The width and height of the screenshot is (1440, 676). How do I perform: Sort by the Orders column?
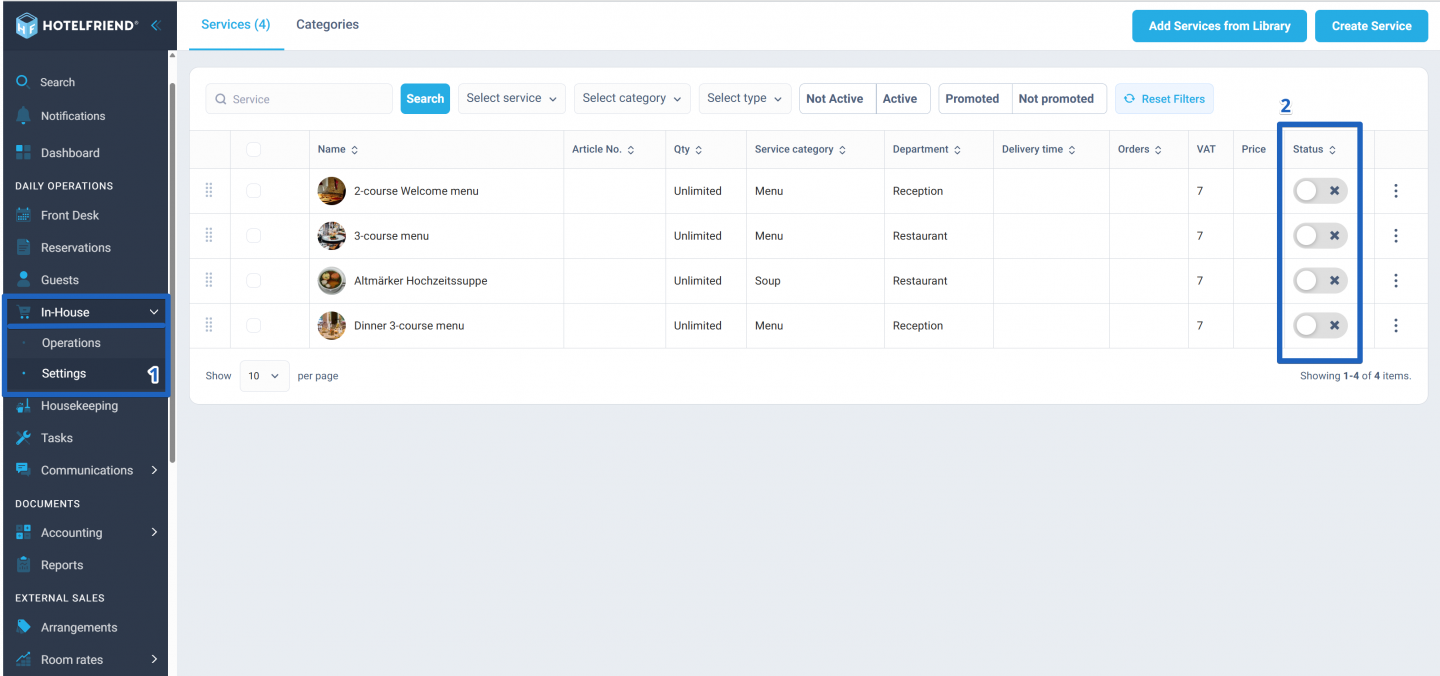(x=1158, y=150)
